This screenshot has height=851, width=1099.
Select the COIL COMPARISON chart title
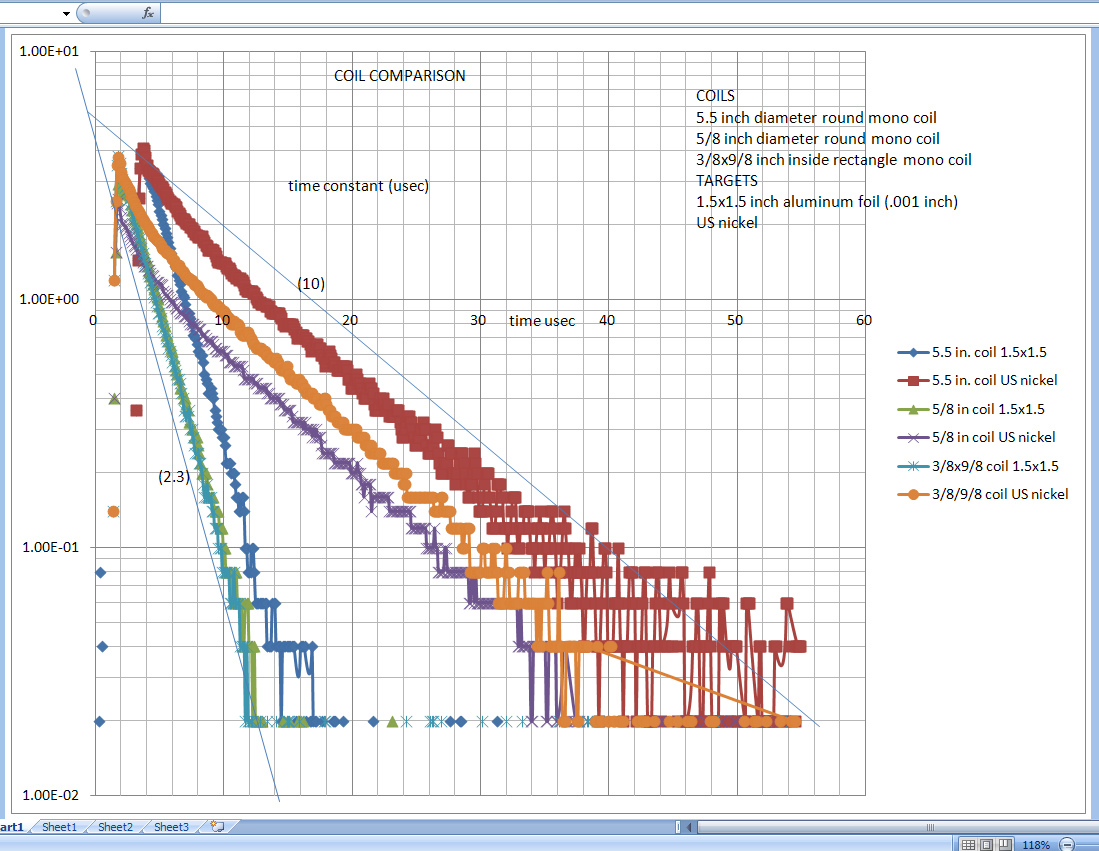pos(400,76)
